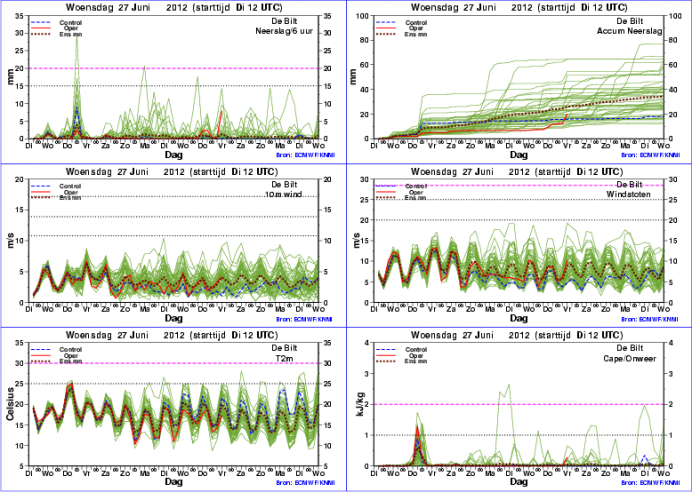Select 'Ens mn' legend entry in Accum Neerslag chart
The width and height of the screenshot is (692, 492).
416,34
